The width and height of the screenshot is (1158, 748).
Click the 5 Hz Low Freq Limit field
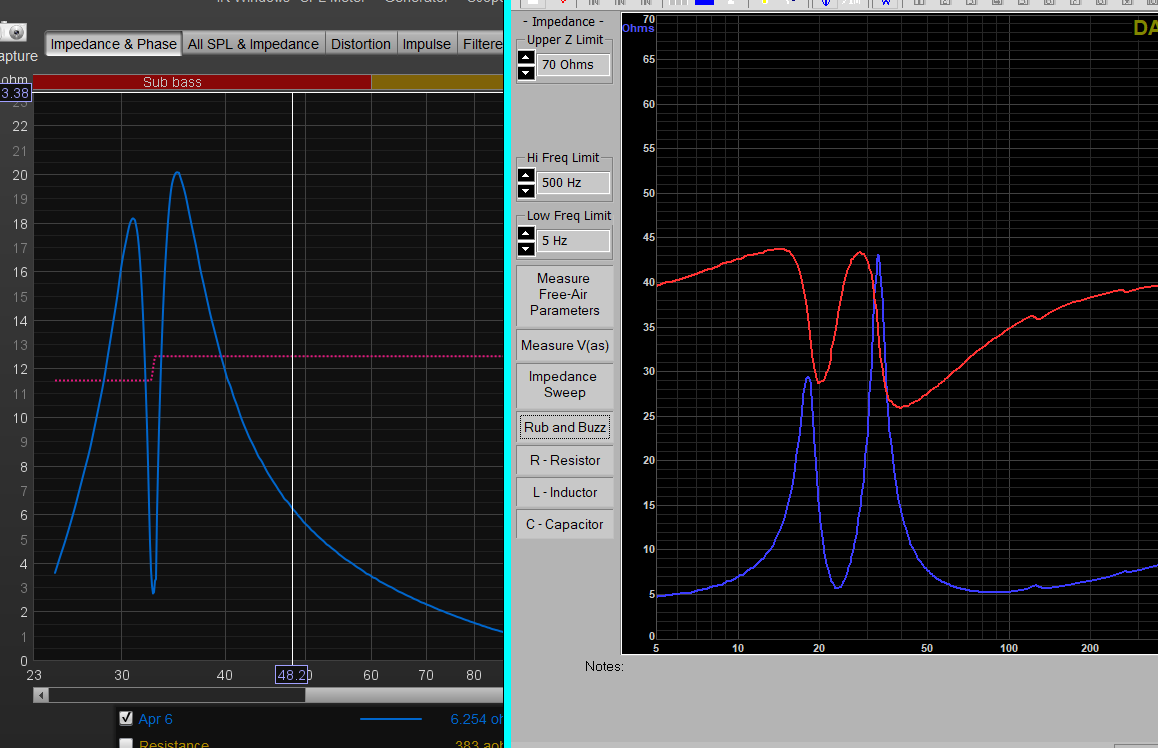[x=573, y=241]
